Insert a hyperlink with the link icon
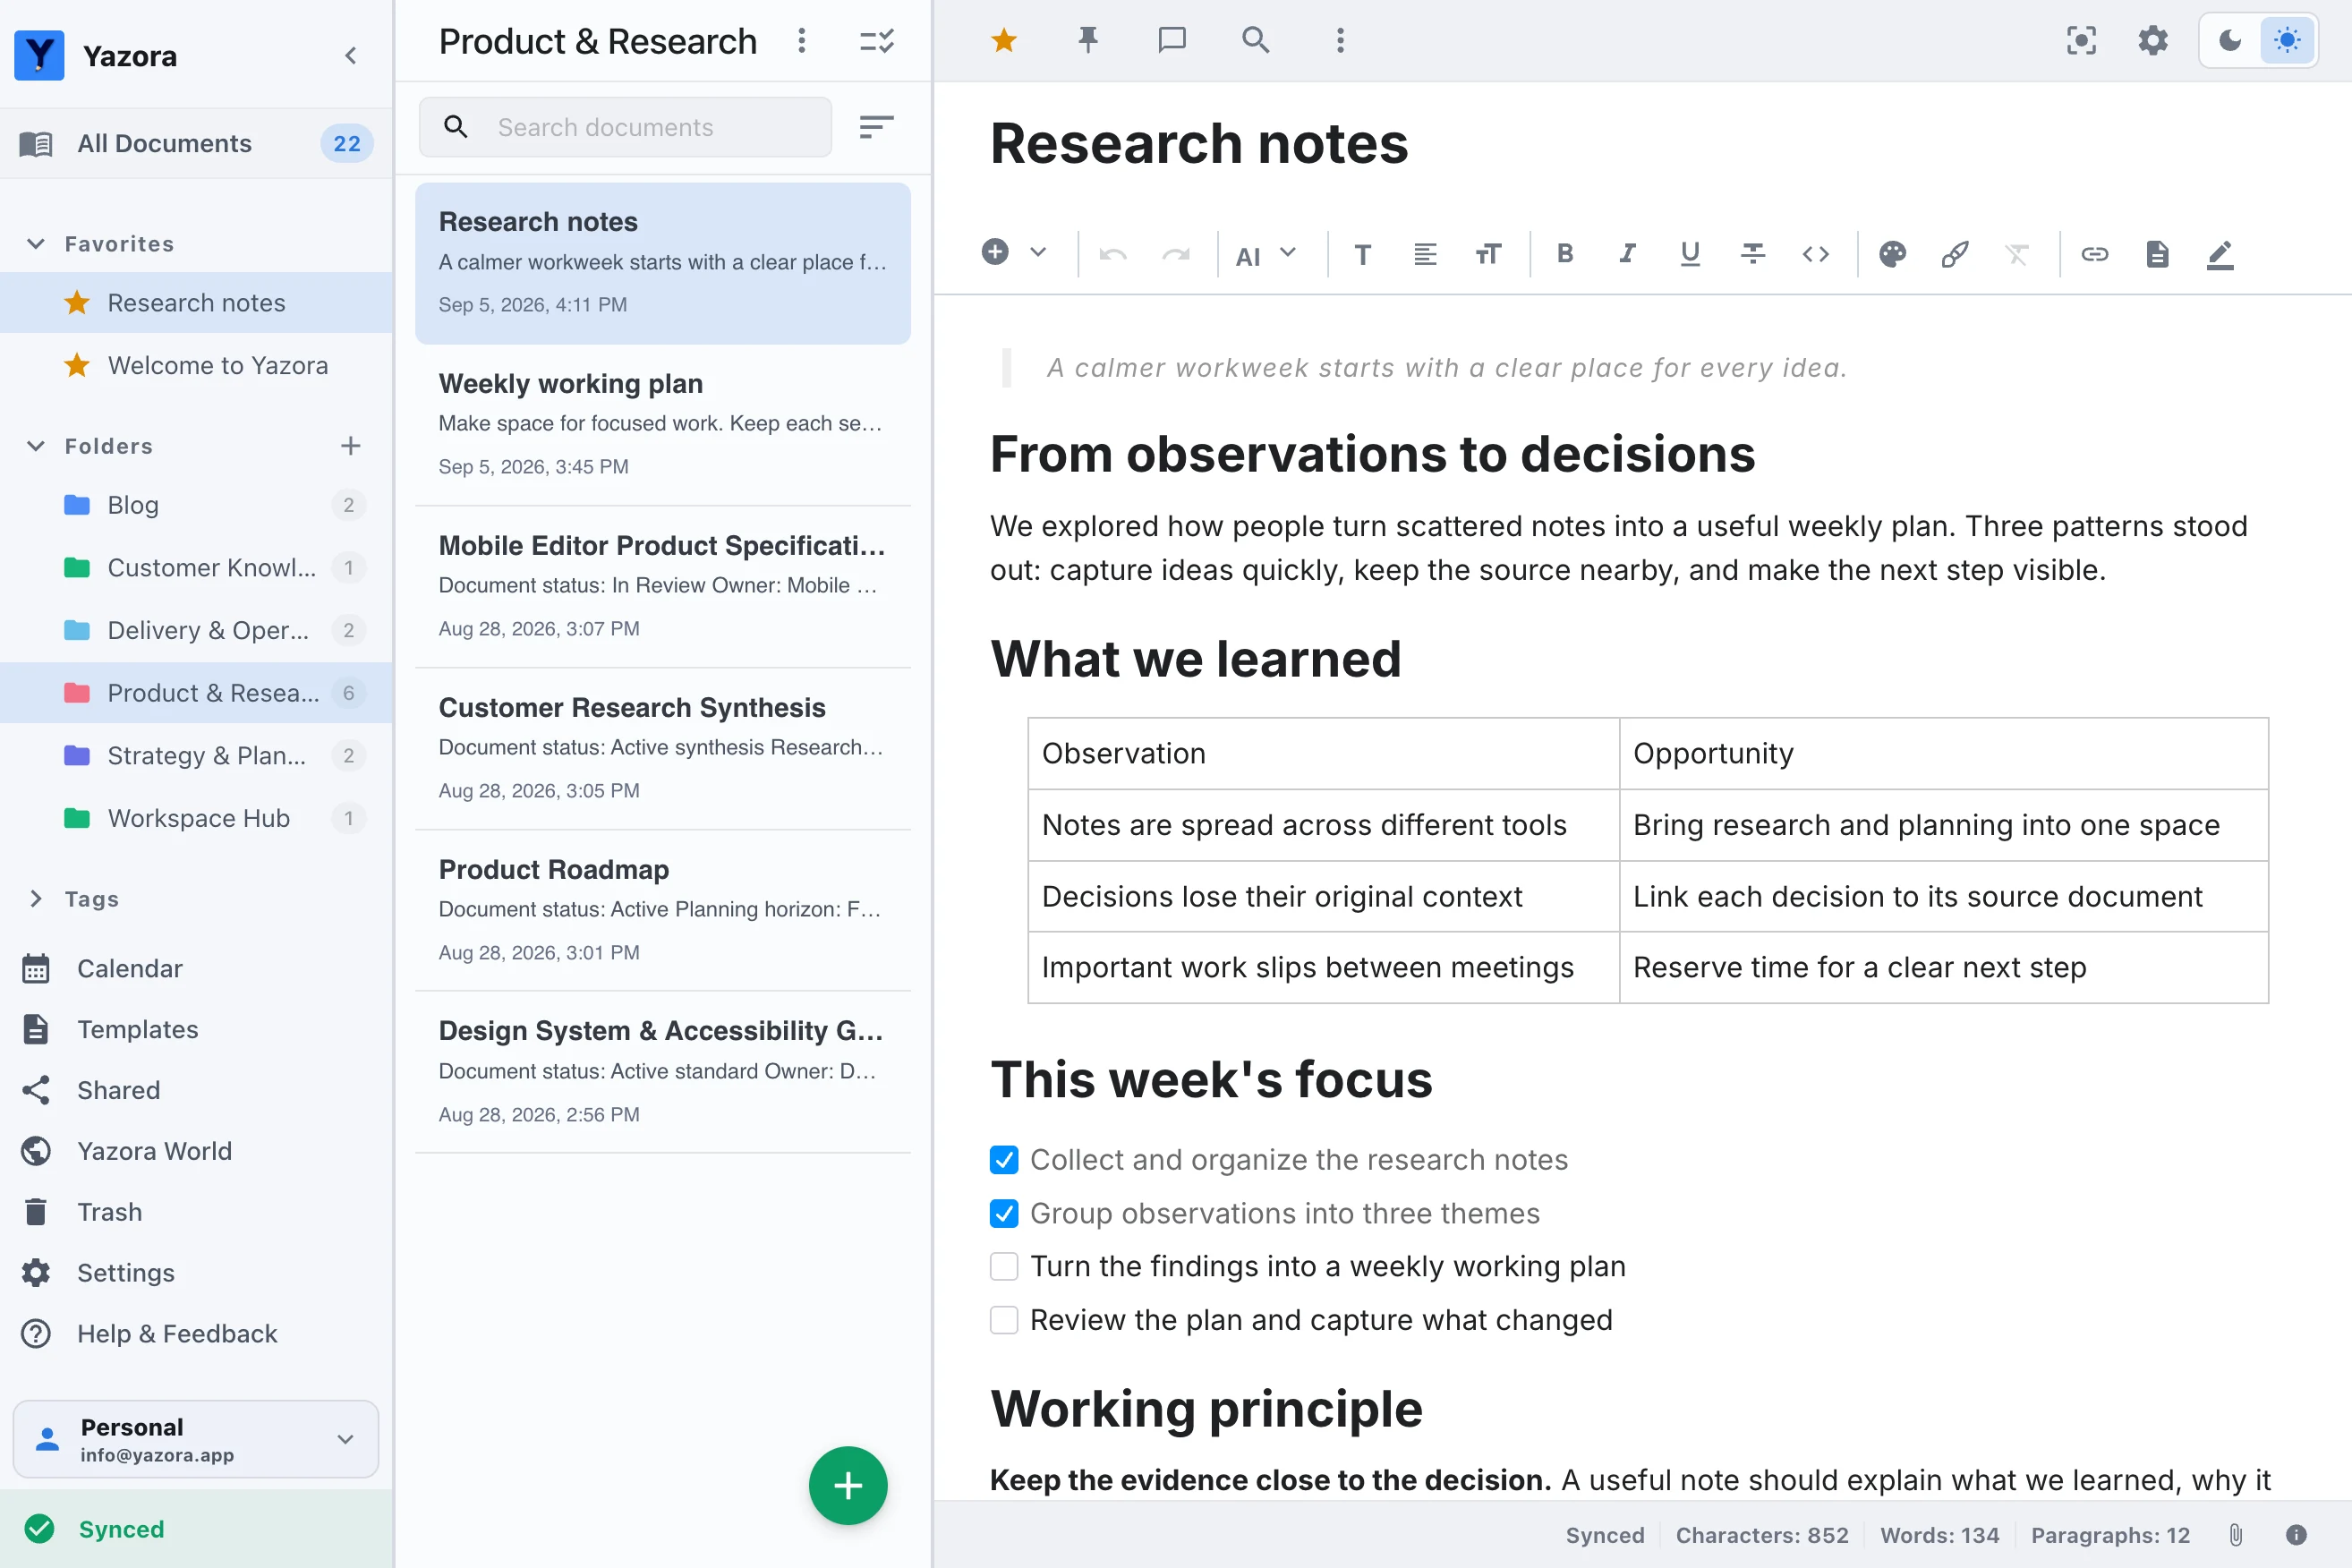 click(x=2094, y=254)
